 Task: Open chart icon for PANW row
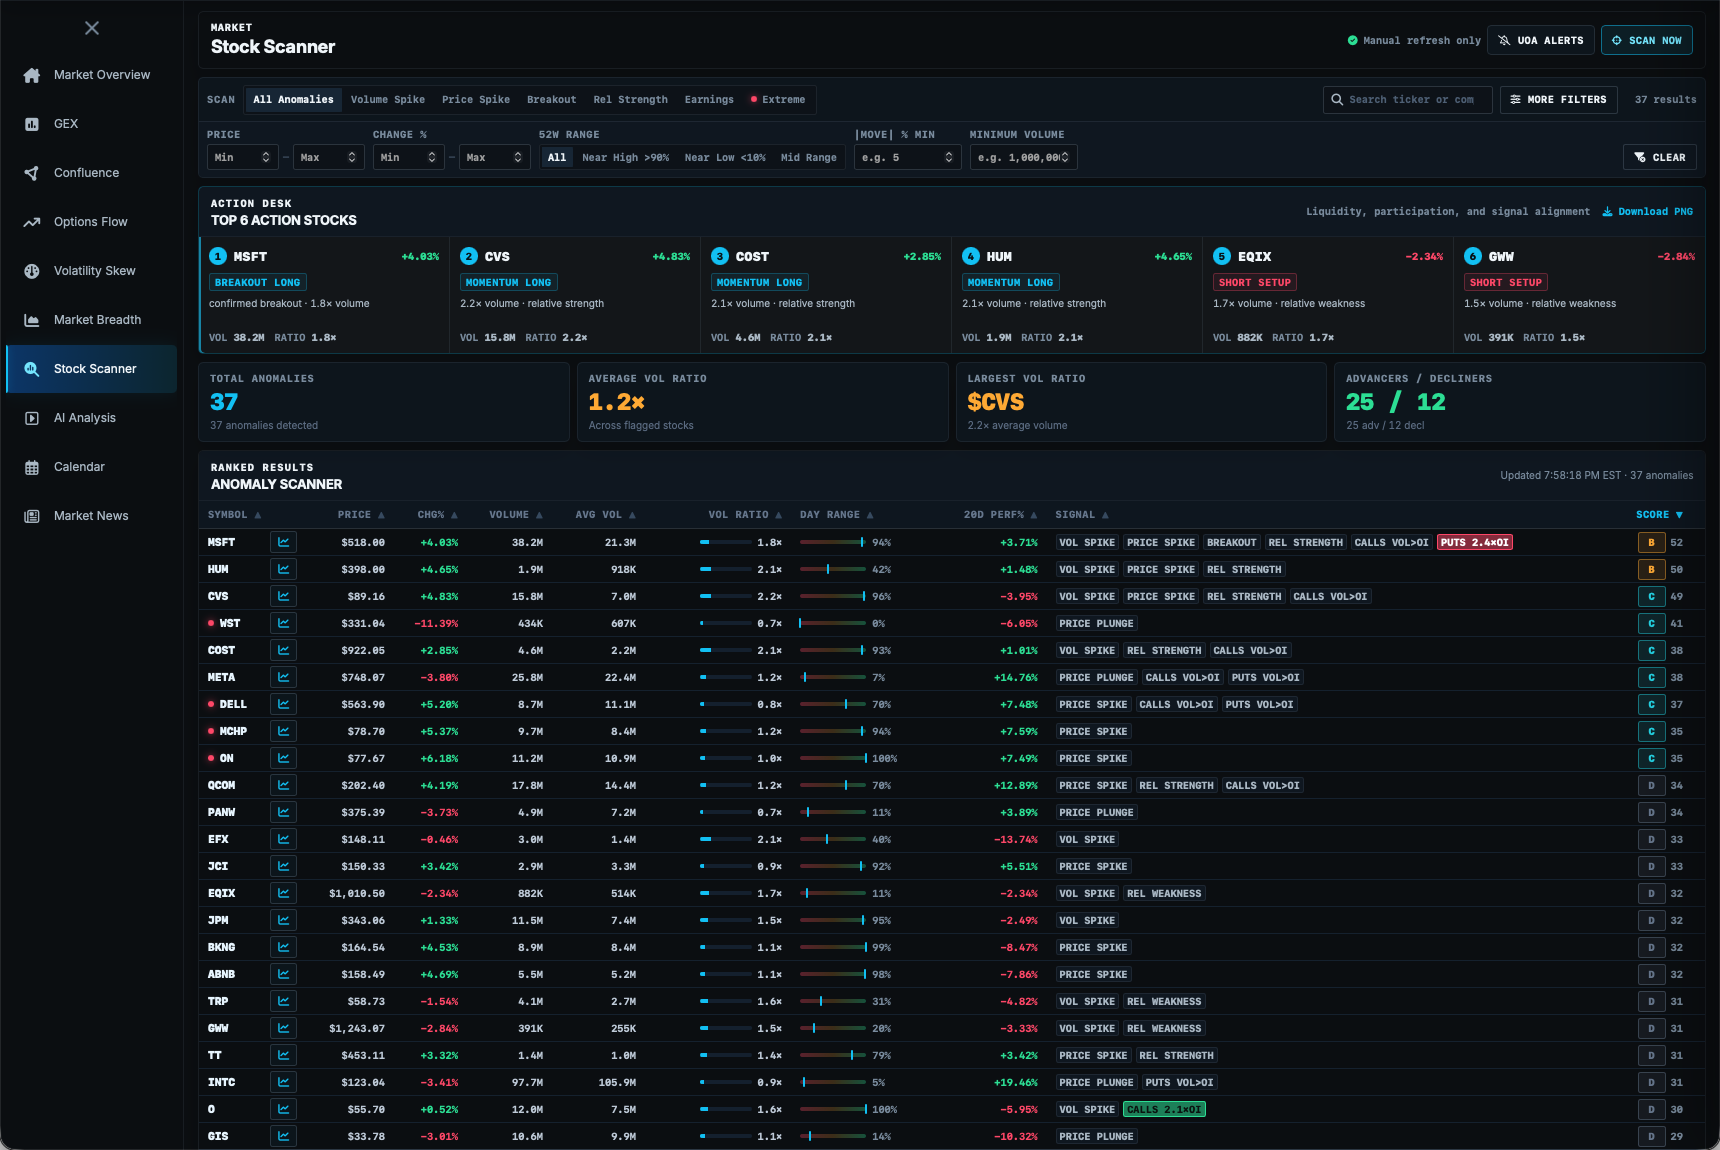(283, 812)
